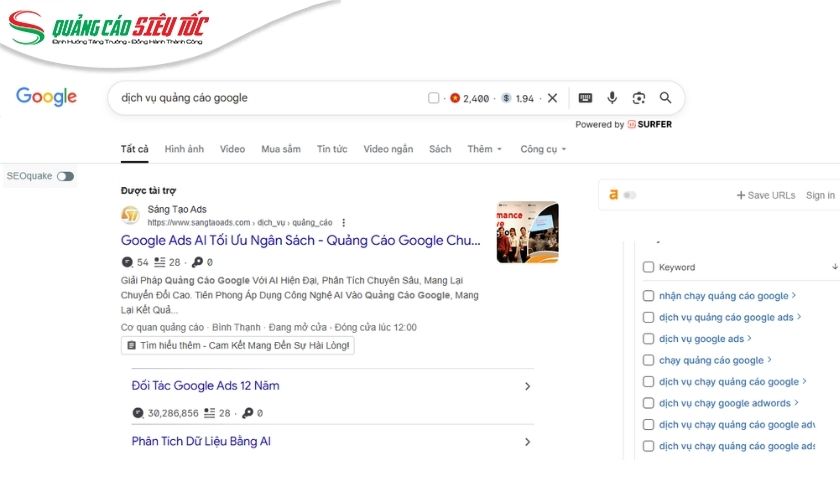Image resolution: width=840 pixels, height=500 pixels.
Task: Switch to the Tin tức tab
Action: pos(332,149)
